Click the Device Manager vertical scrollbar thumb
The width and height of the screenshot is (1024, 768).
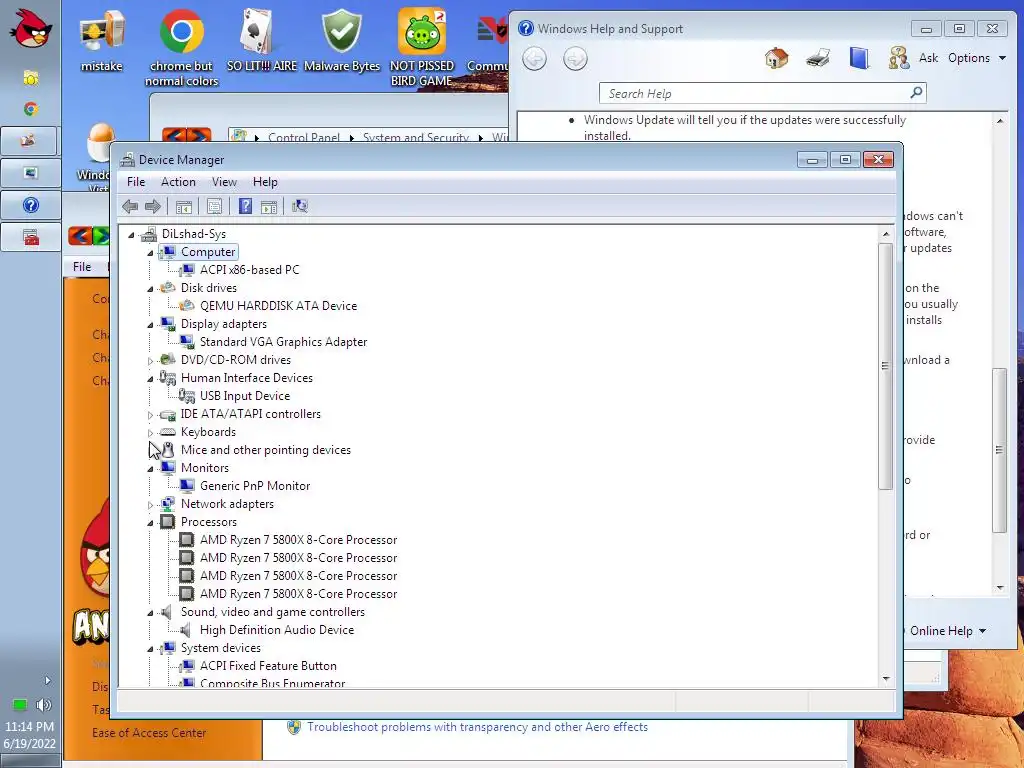(886, 366)
